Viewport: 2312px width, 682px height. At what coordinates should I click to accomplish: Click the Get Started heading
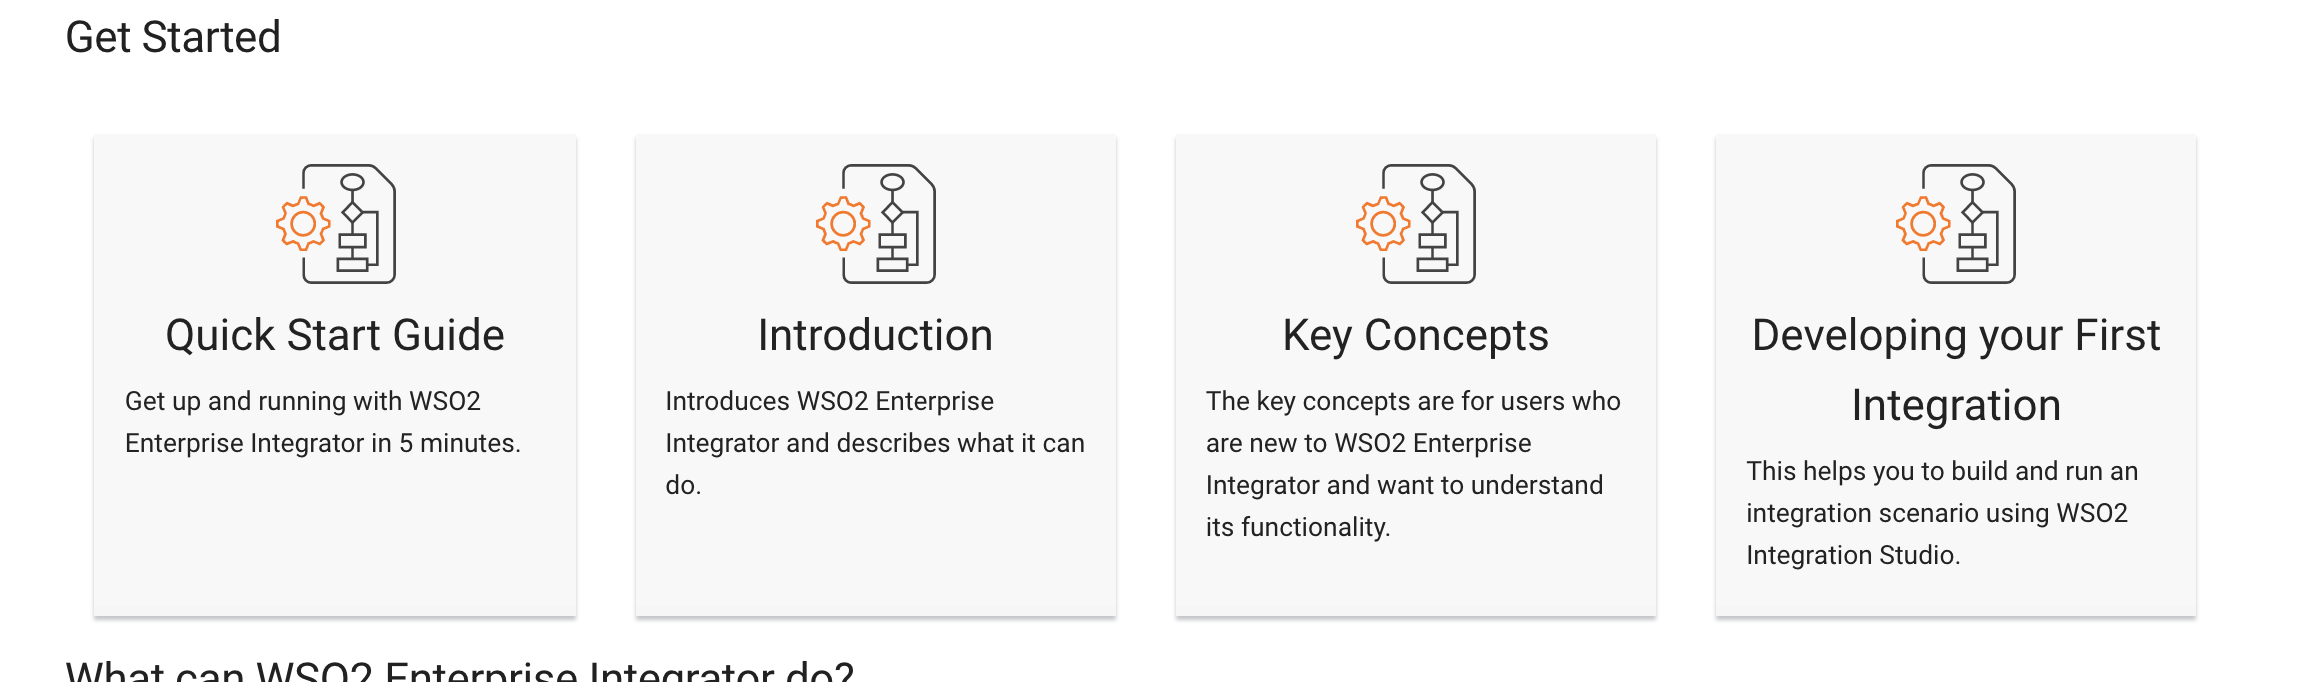(x=172, y=37)
